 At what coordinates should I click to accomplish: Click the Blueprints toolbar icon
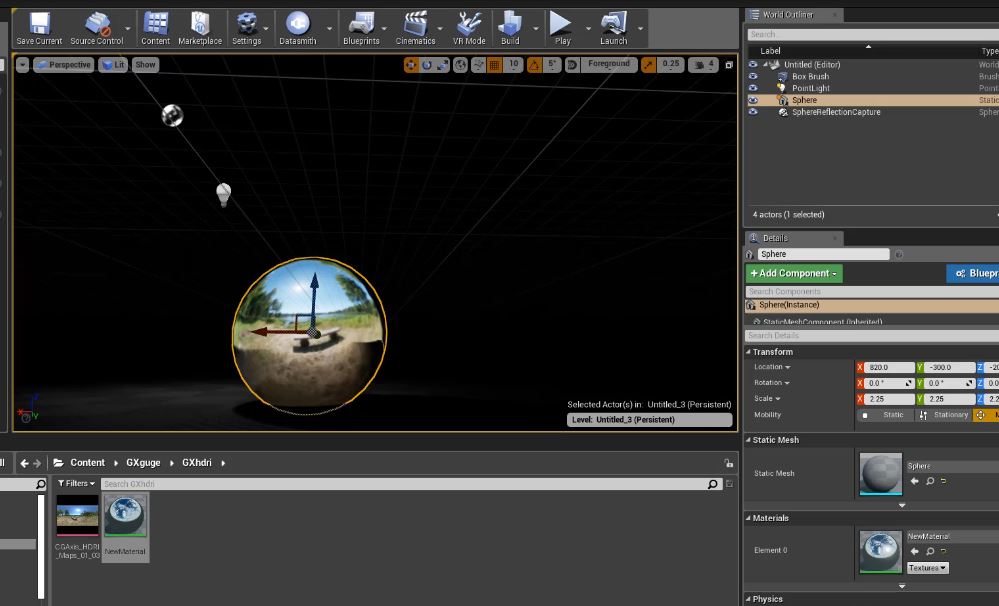361,27
